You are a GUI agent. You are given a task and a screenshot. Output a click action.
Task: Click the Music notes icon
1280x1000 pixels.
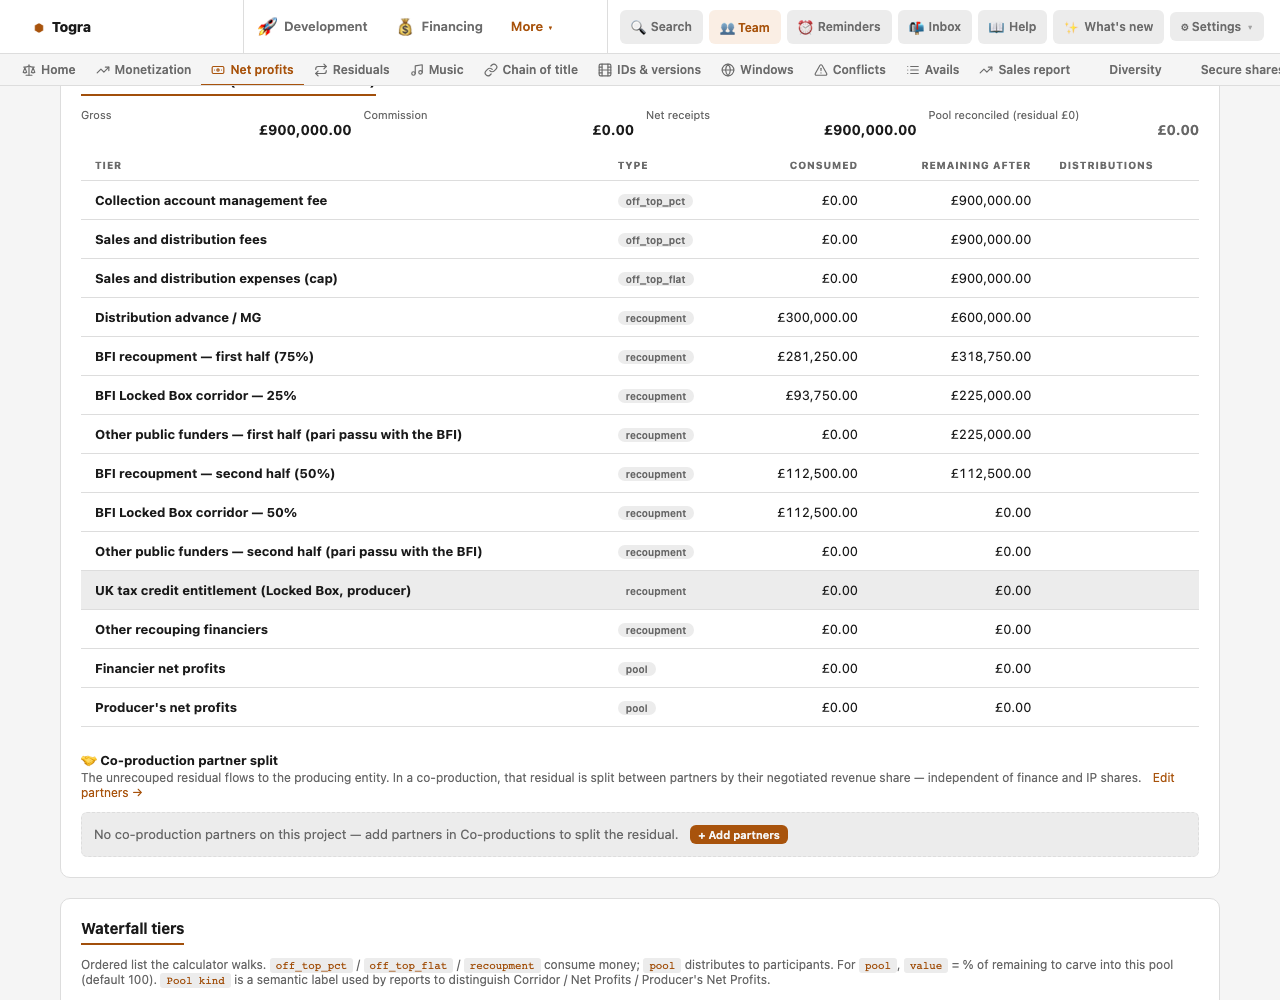(x=417, y=70)
